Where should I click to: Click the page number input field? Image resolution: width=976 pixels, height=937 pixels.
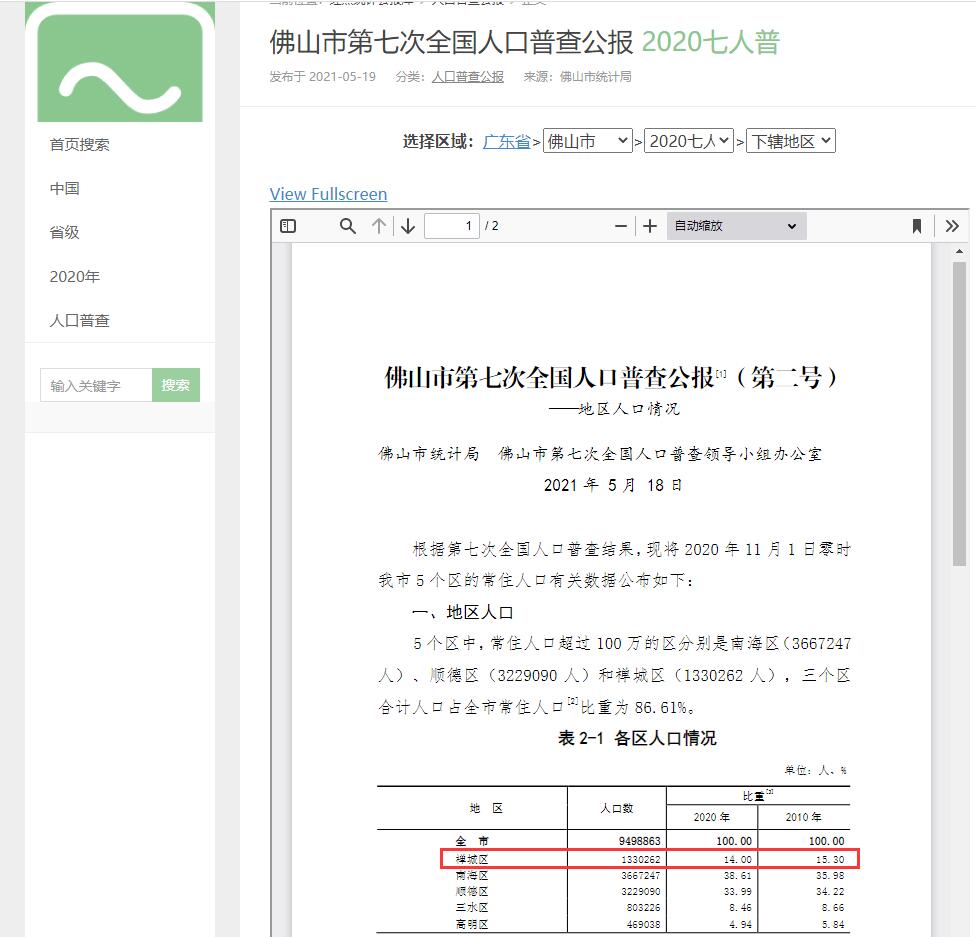pos(452,225)
